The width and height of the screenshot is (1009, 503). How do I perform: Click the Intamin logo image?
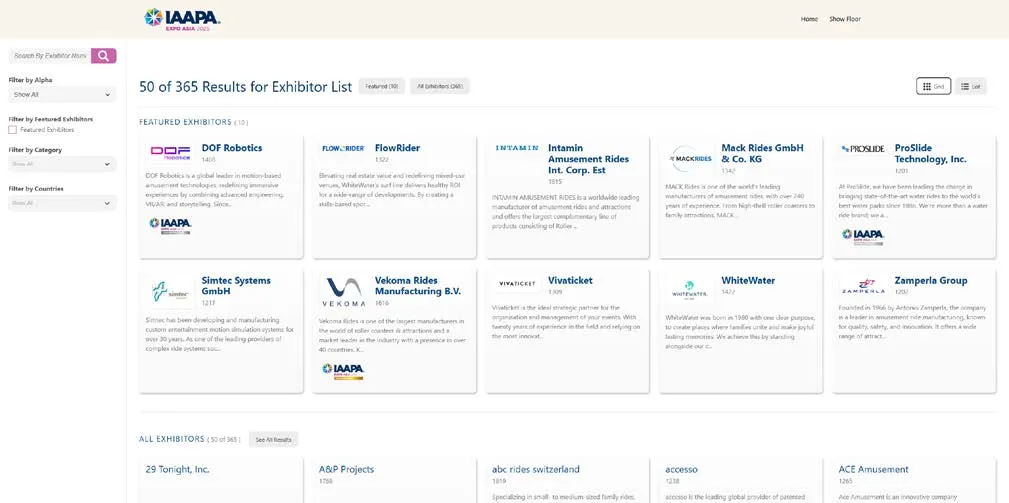(517, 148)
